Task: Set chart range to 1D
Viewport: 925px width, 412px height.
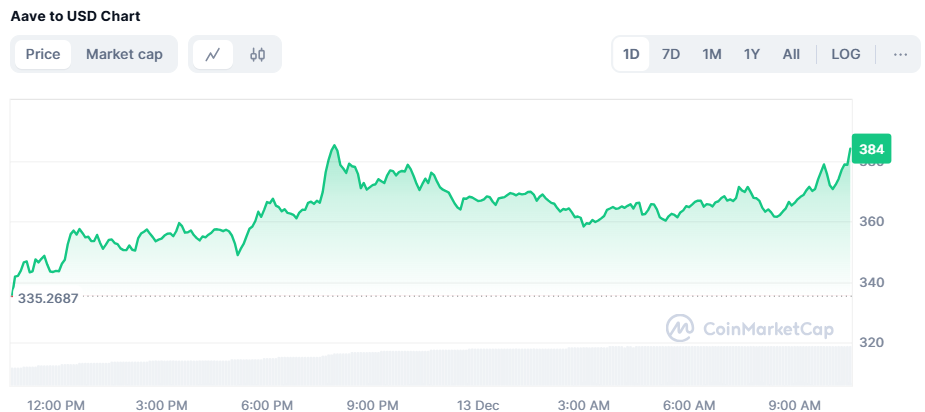Action: point(631,54)
